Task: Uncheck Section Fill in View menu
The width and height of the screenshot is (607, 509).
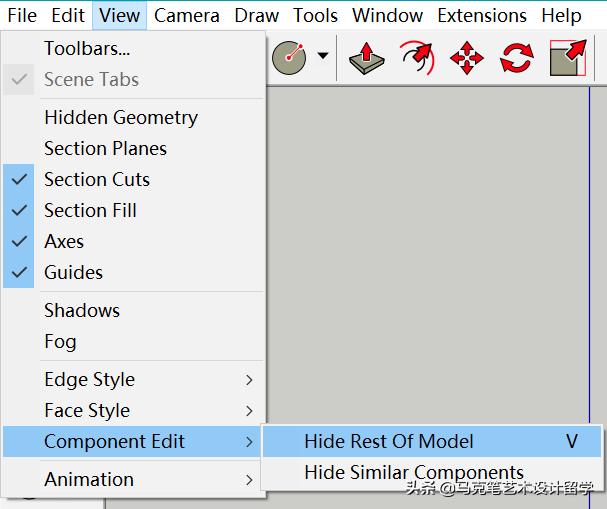Action: (x=90, y=211)
